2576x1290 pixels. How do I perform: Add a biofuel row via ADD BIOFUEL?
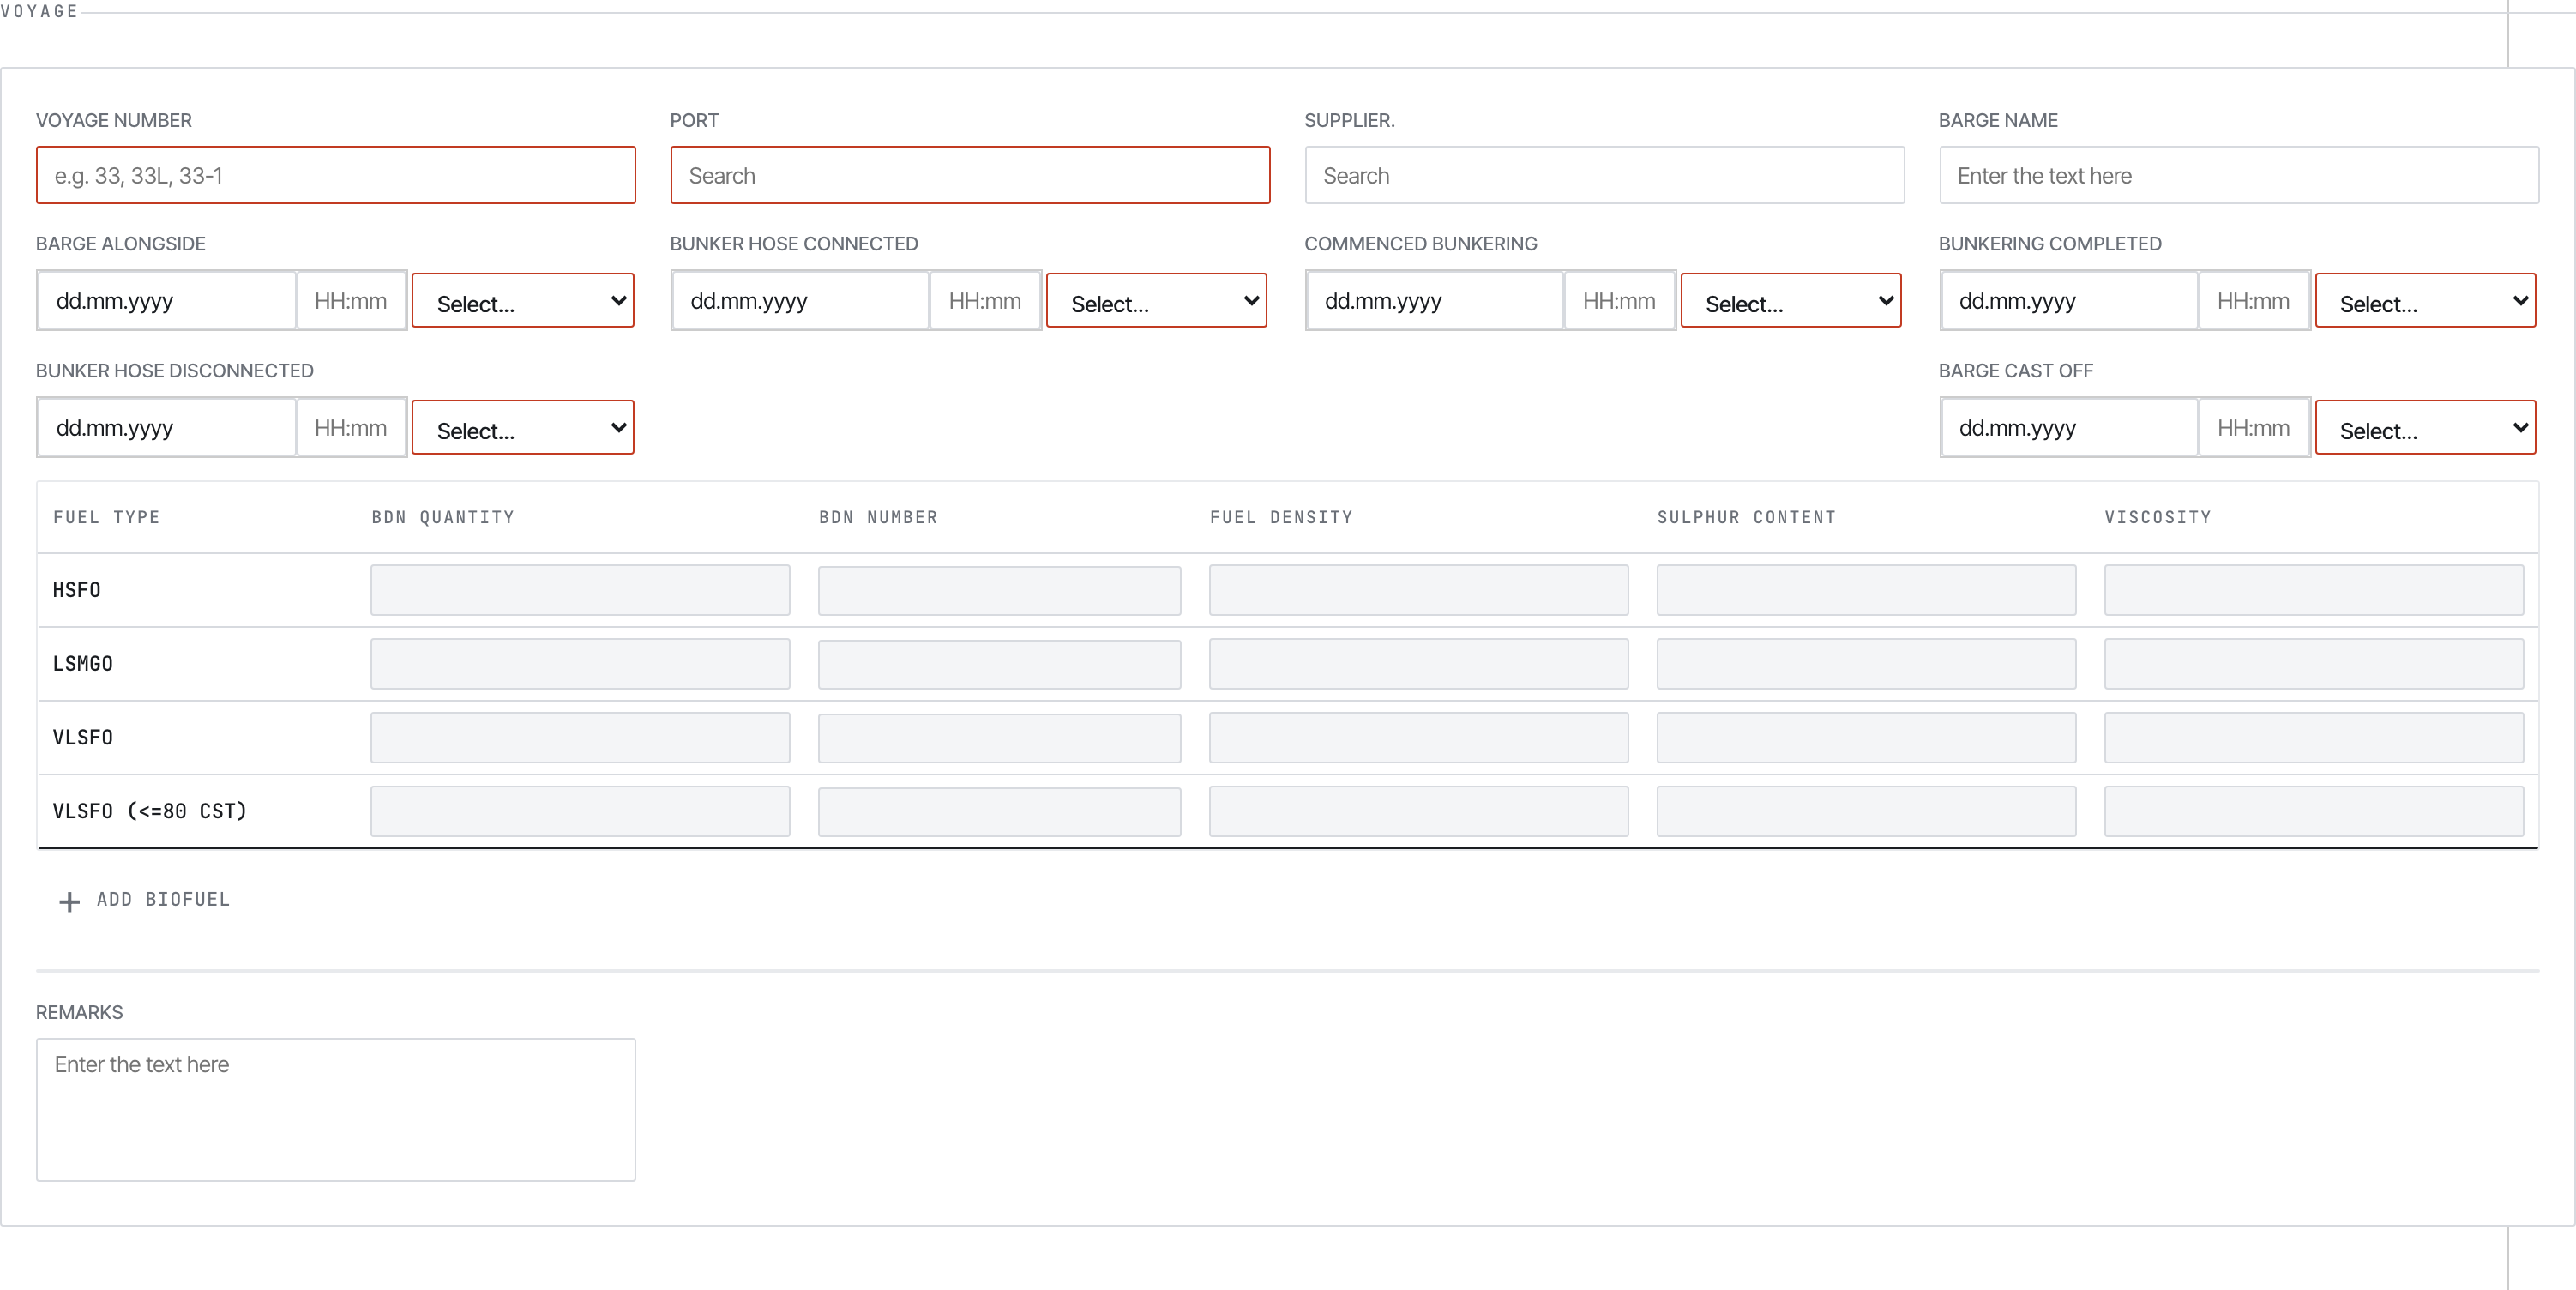coord(145,900)
